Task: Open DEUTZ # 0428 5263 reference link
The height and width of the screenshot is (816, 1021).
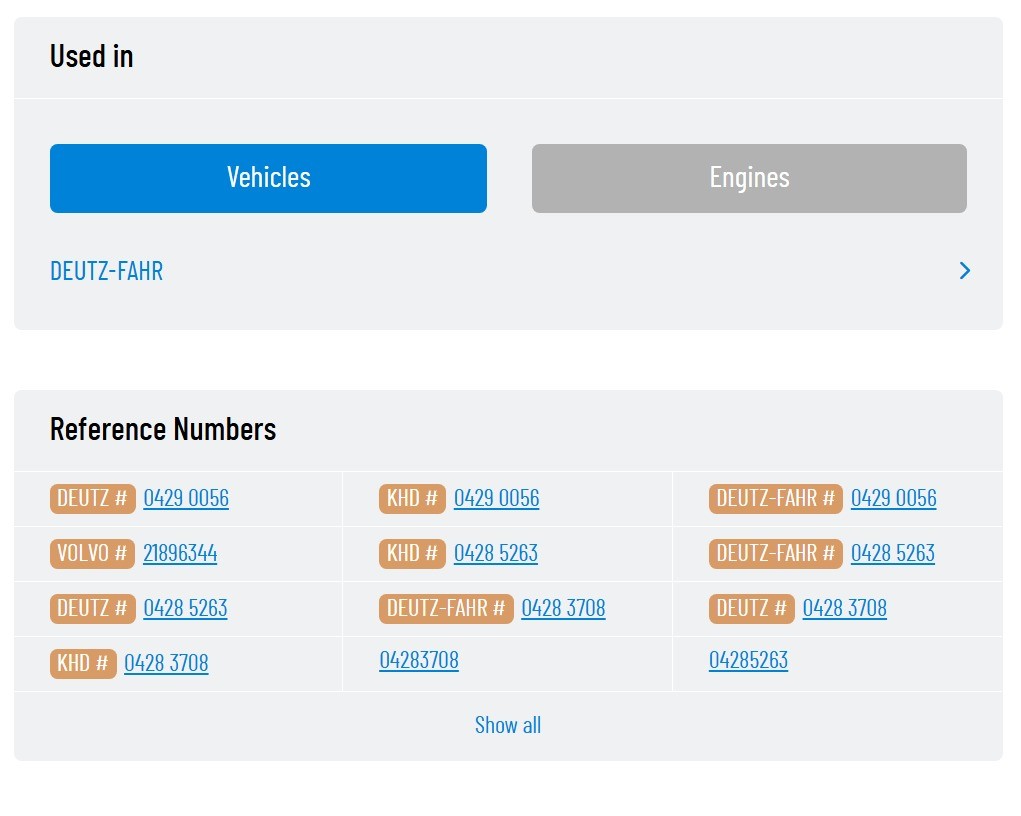Action: point(186,608)
